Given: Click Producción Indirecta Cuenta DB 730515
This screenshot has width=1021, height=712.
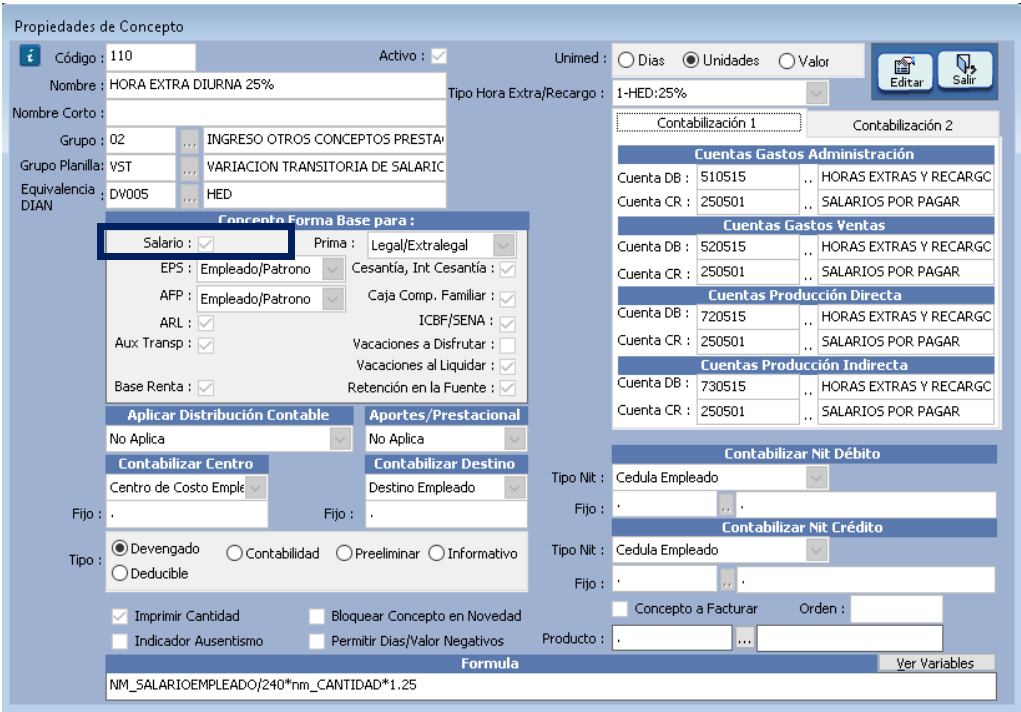Looking at the screenshot, I should tap(748, 386).
